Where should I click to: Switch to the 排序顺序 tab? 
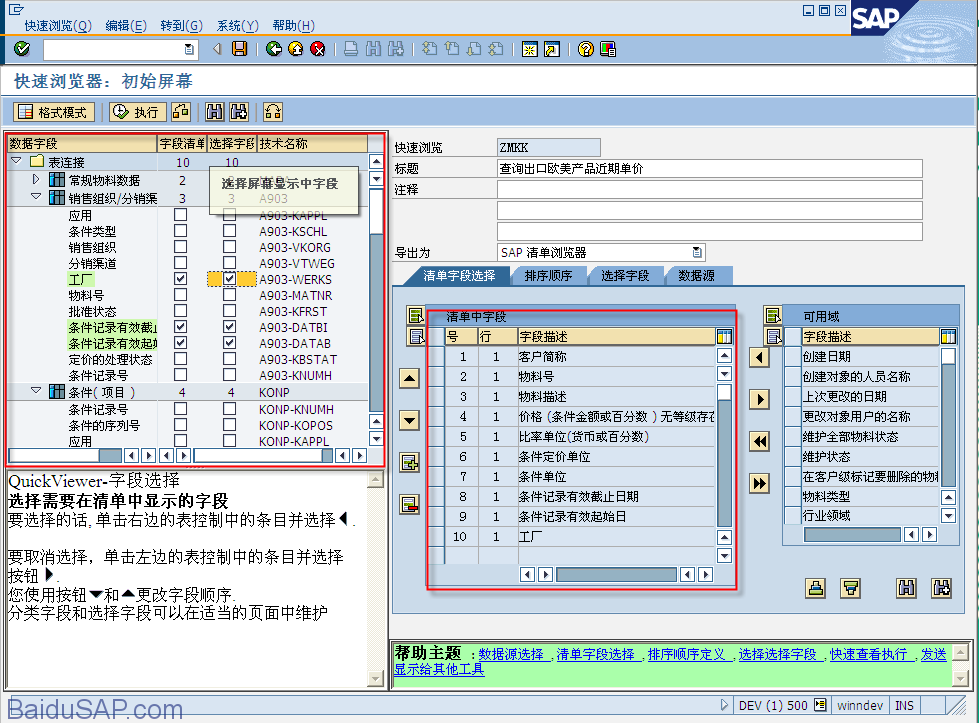tap(548, 275)
